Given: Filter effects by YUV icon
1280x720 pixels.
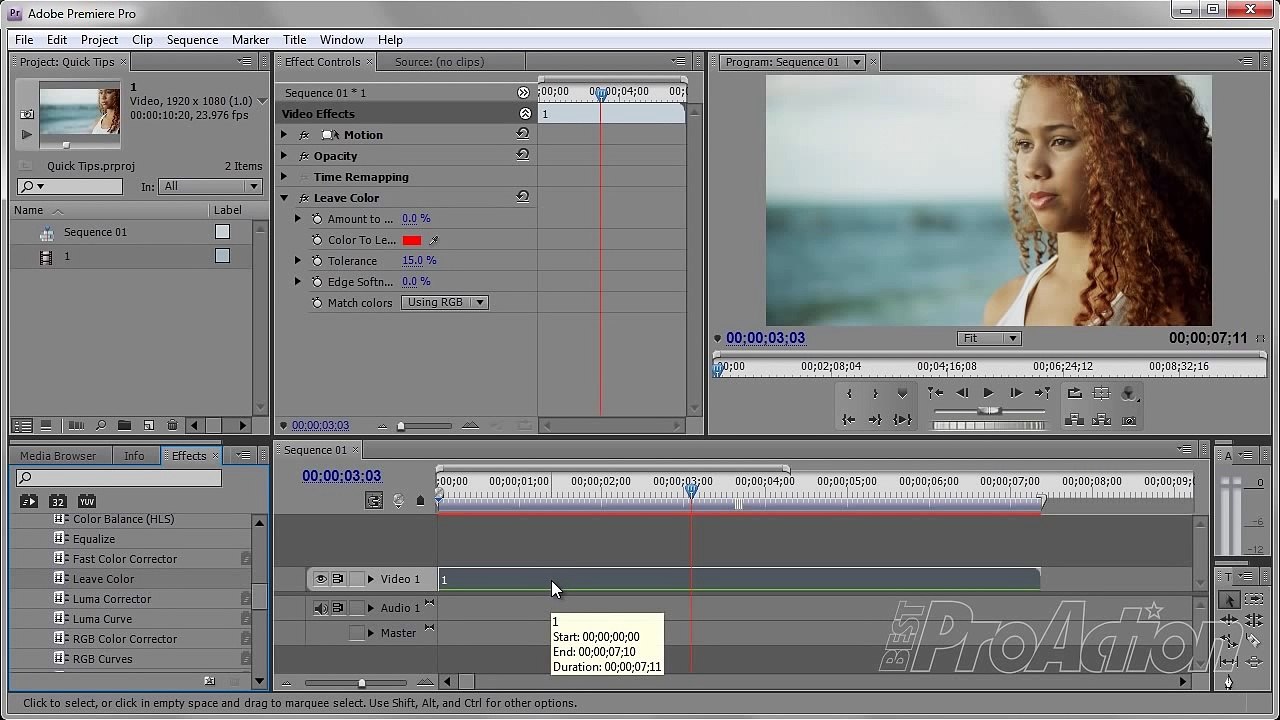Looking at the screenshot, I should tap(87, 501).
